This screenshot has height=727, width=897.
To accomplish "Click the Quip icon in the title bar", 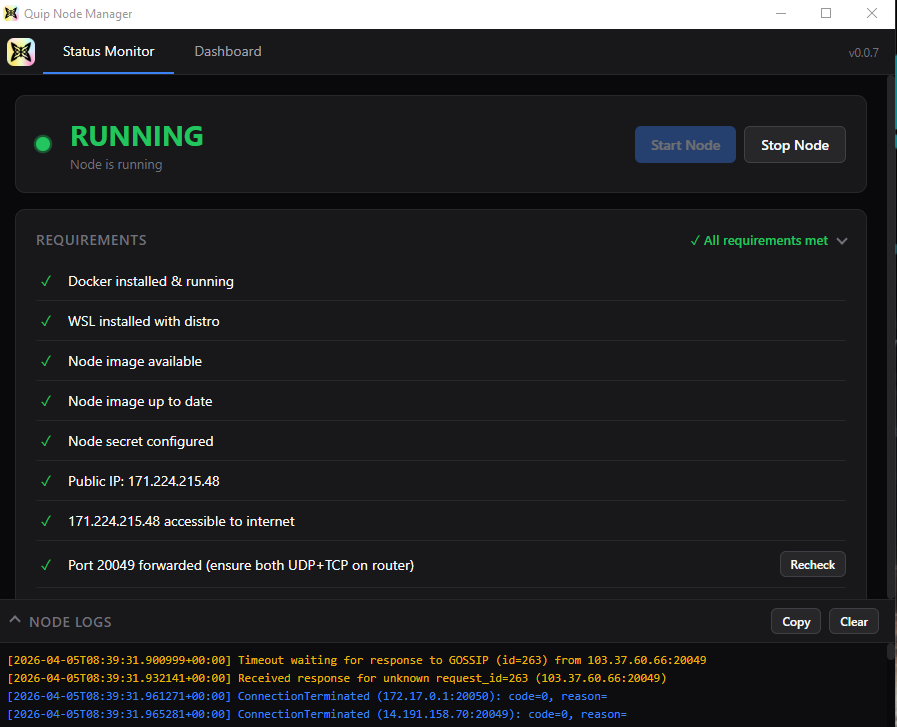I will (11, 13).
